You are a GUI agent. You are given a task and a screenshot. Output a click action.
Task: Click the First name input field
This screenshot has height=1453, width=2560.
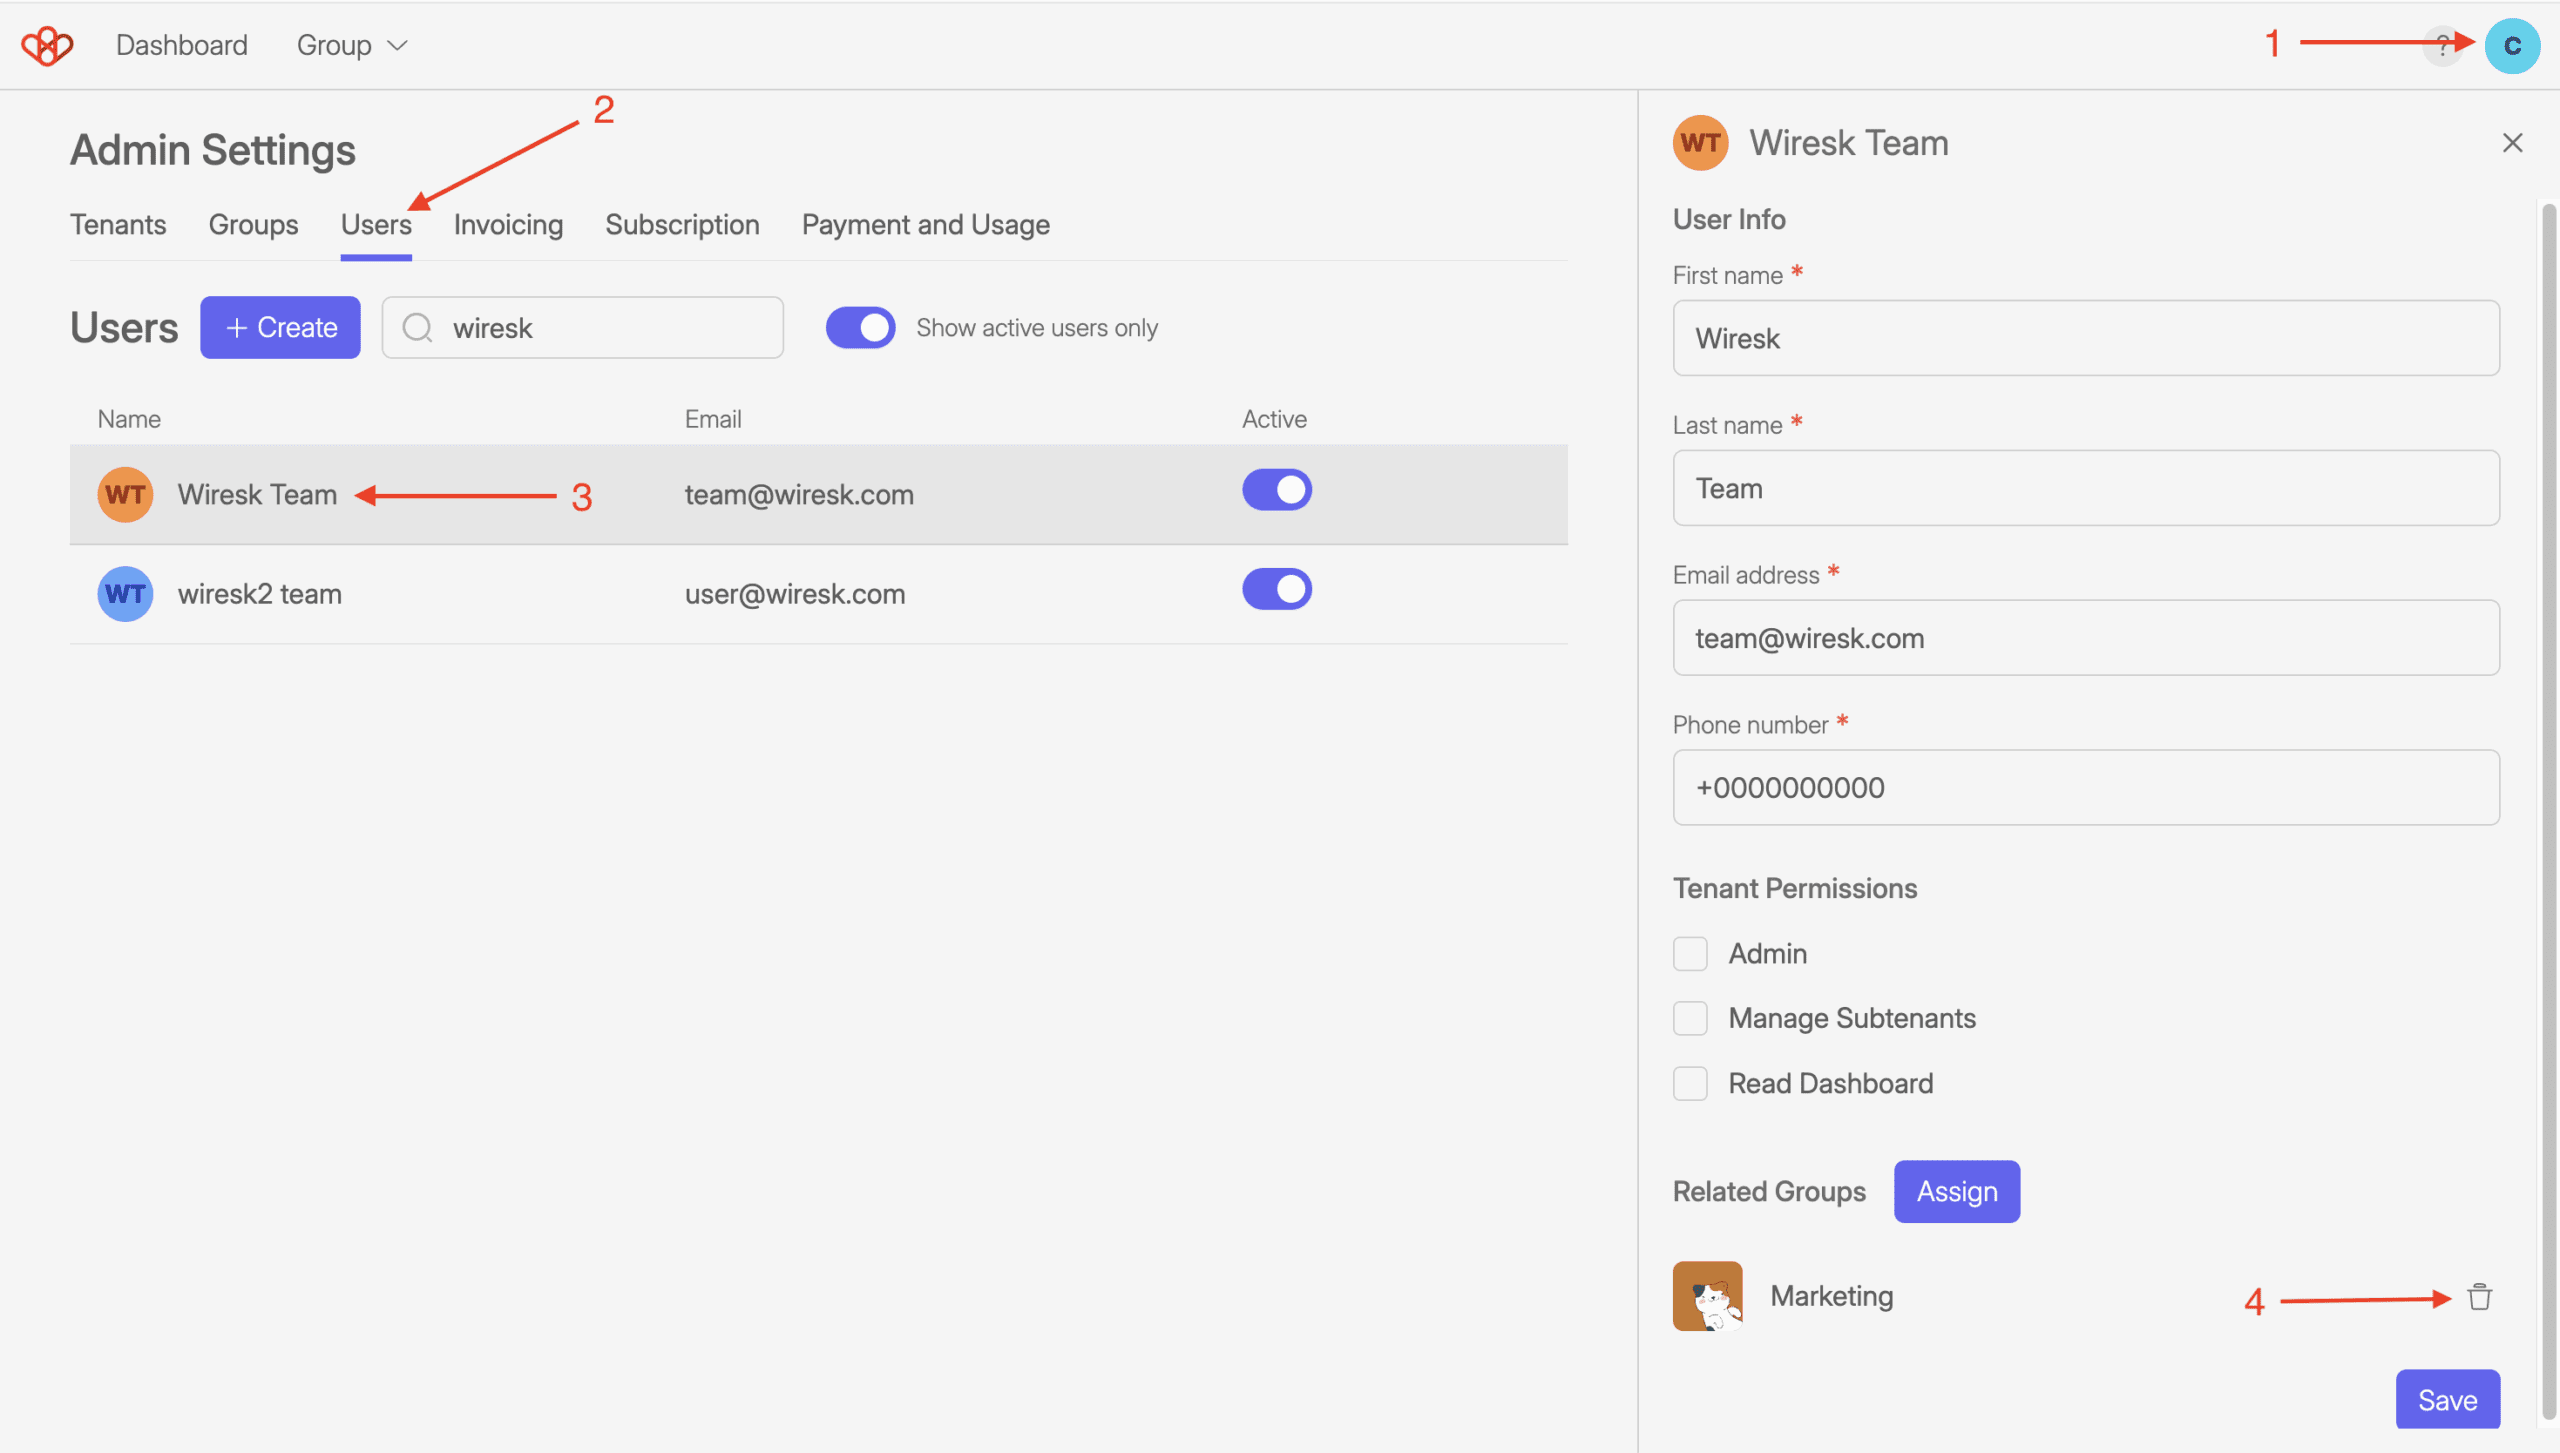pos(2086,338)
